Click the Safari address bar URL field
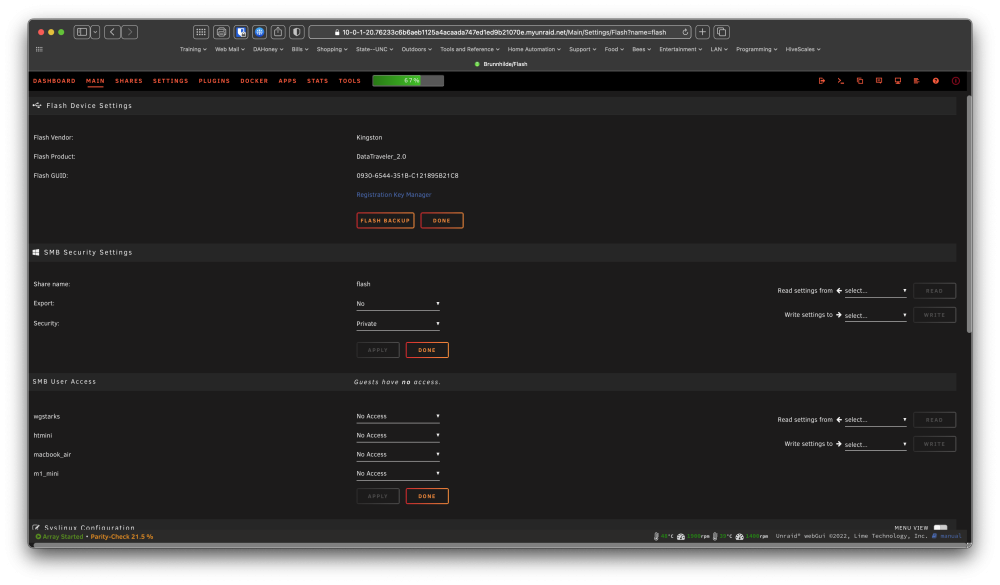This screenshot has width=1000, height=585. pos(500,32)
